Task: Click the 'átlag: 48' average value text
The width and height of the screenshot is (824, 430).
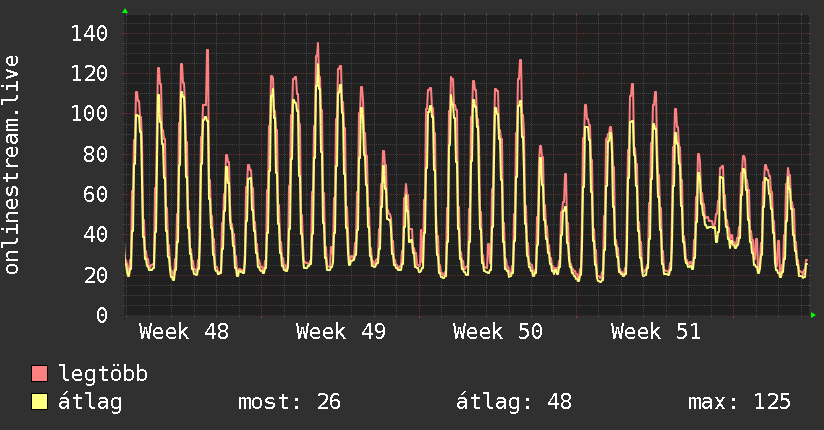Action: click(x=513, y=402)
